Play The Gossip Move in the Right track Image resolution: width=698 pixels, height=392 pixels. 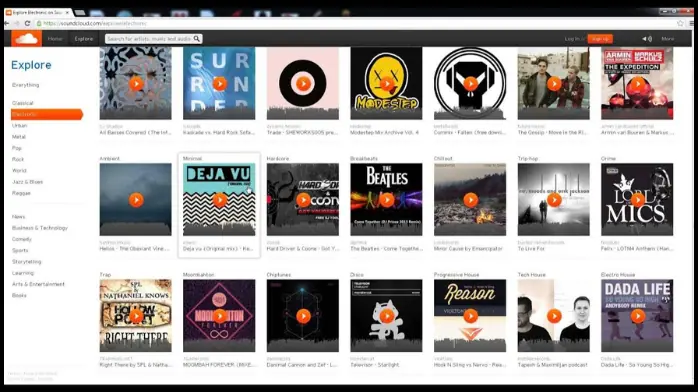coord(554,84)
